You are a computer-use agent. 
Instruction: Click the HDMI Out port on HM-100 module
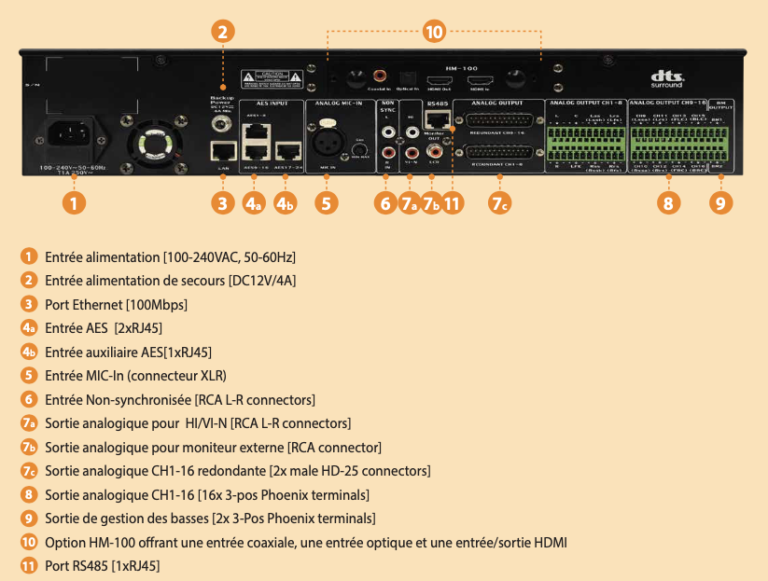coord(438,81)
